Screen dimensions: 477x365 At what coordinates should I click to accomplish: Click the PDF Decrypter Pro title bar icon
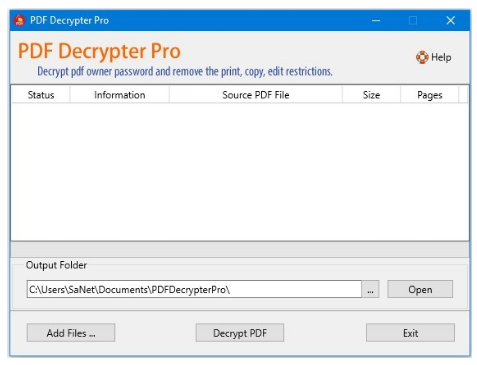(x=19, y=20)
